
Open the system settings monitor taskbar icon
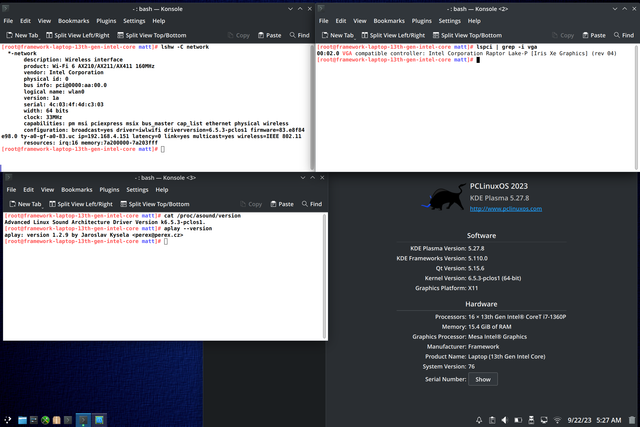tap(34, 420)
